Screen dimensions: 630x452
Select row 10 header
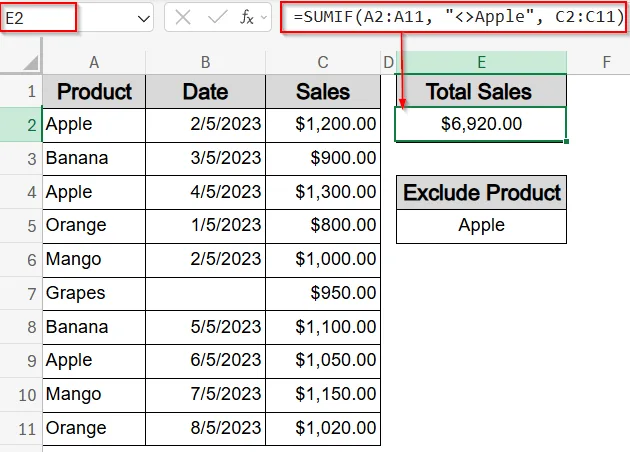[21, 395]
